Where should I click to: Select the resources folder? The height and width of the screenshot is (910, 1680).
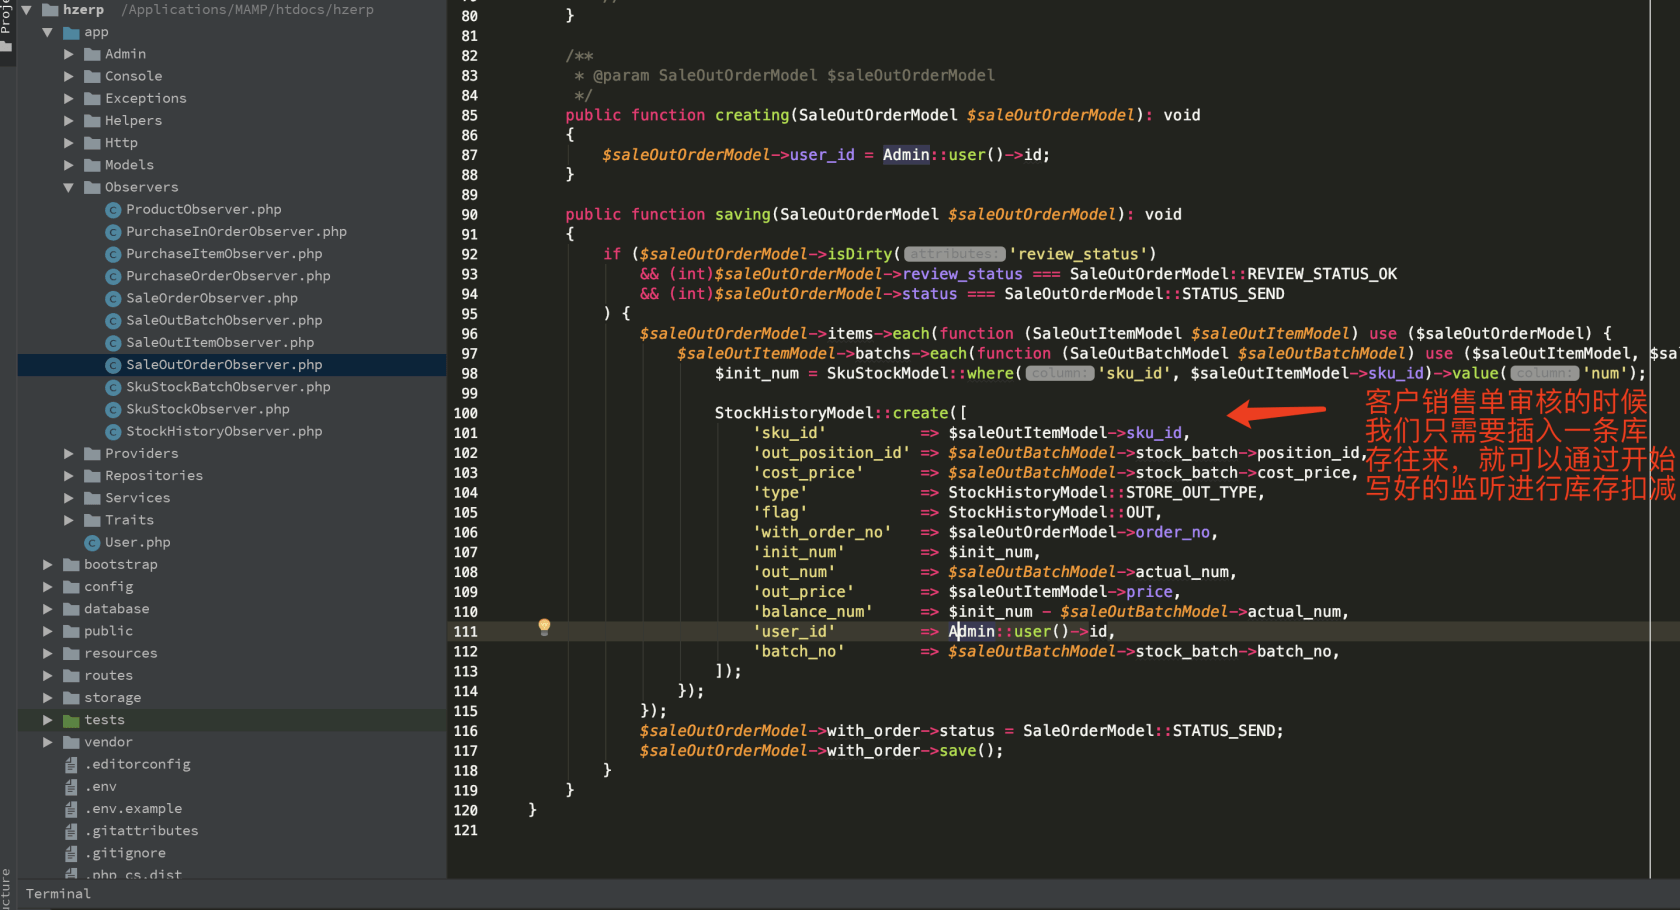tap(121, 653)
